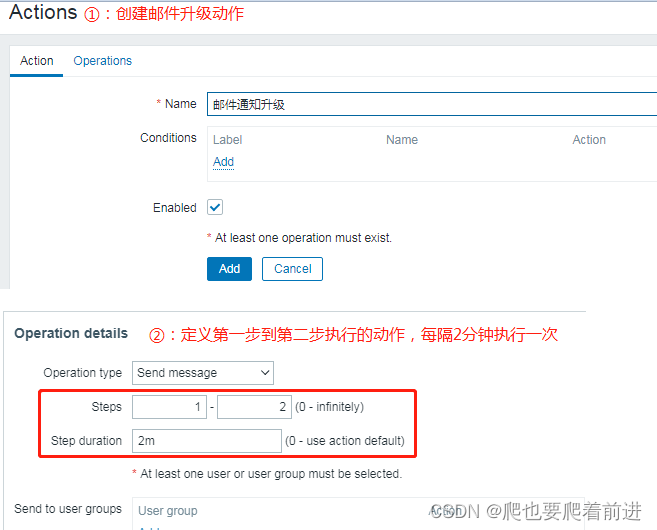
Task: Click the User group column header
Action: pyautogui.click(x=168, y=511)
